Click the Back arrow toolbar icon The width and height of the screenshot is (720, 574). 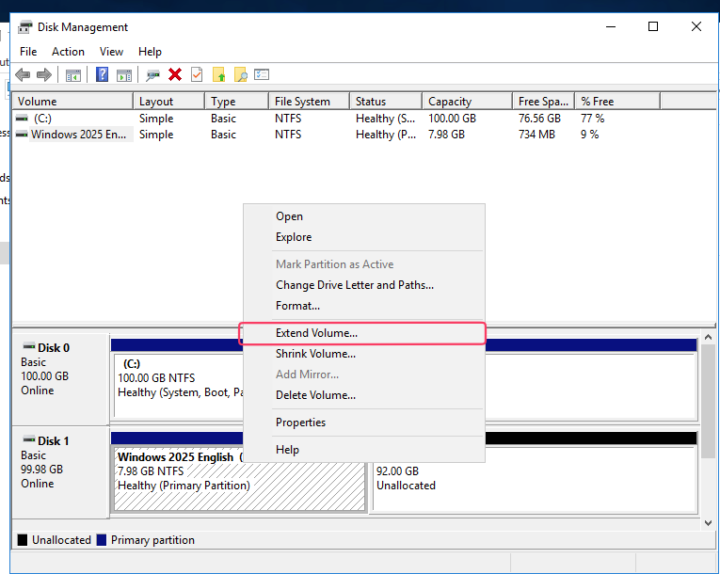point(22,75)
